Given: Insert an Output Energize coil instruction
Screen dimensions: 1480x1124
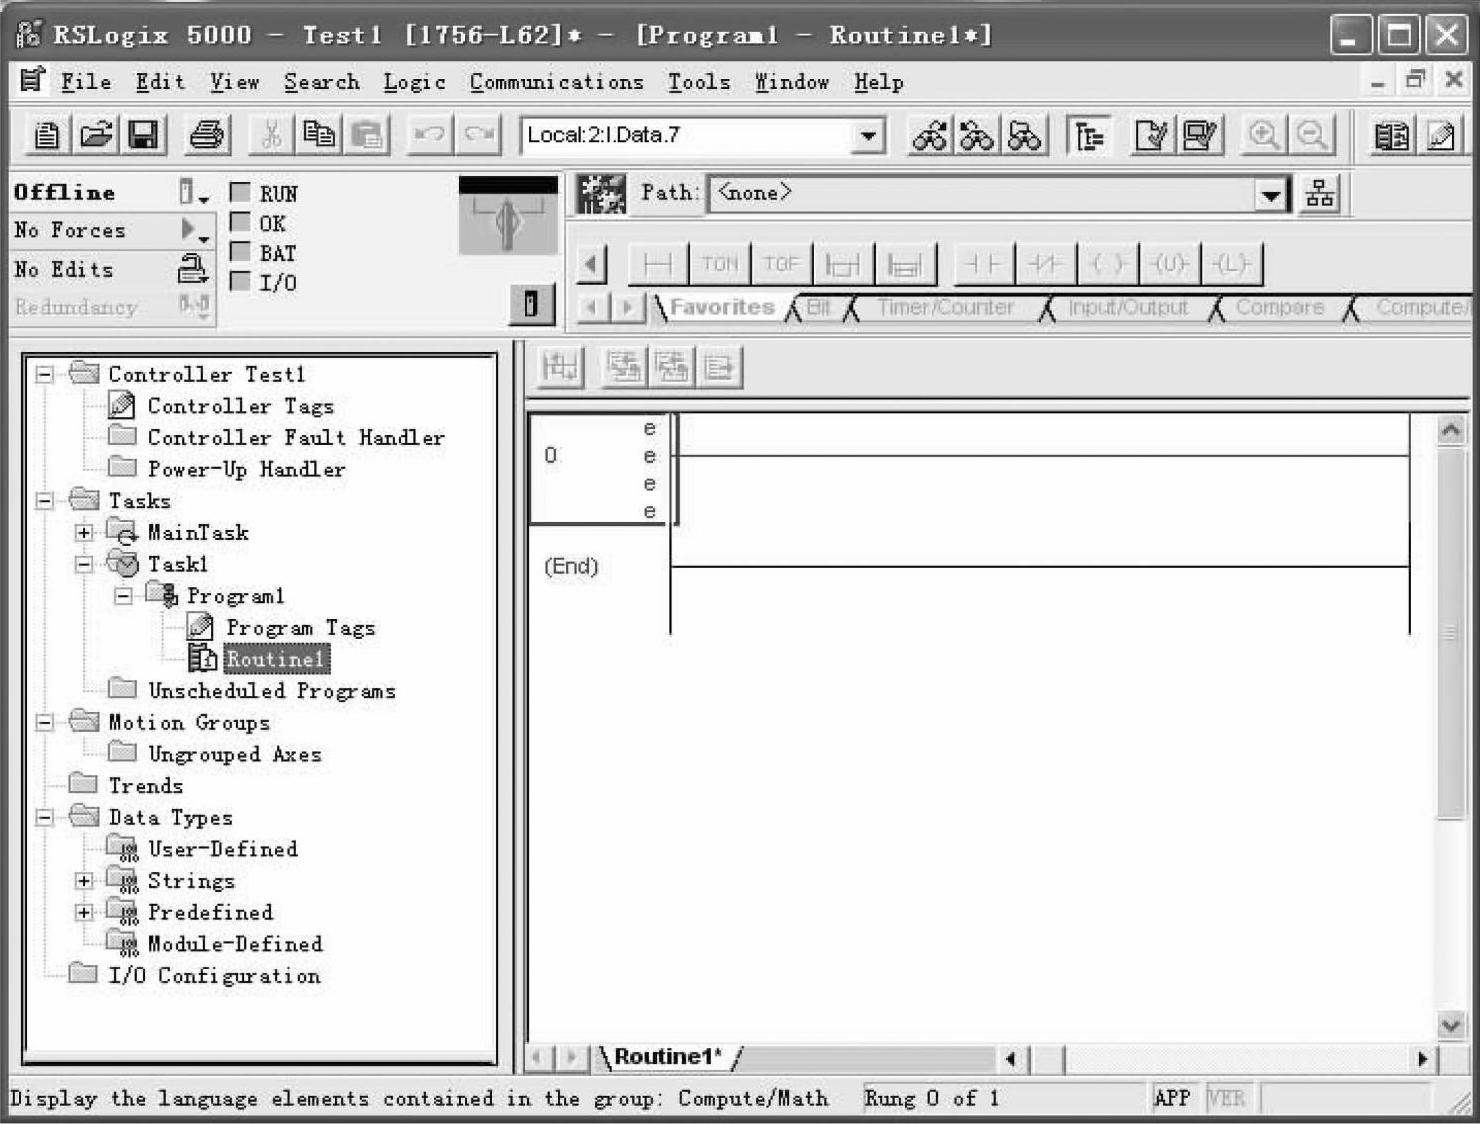Looking at the screenshot, I should point(1107,264).
